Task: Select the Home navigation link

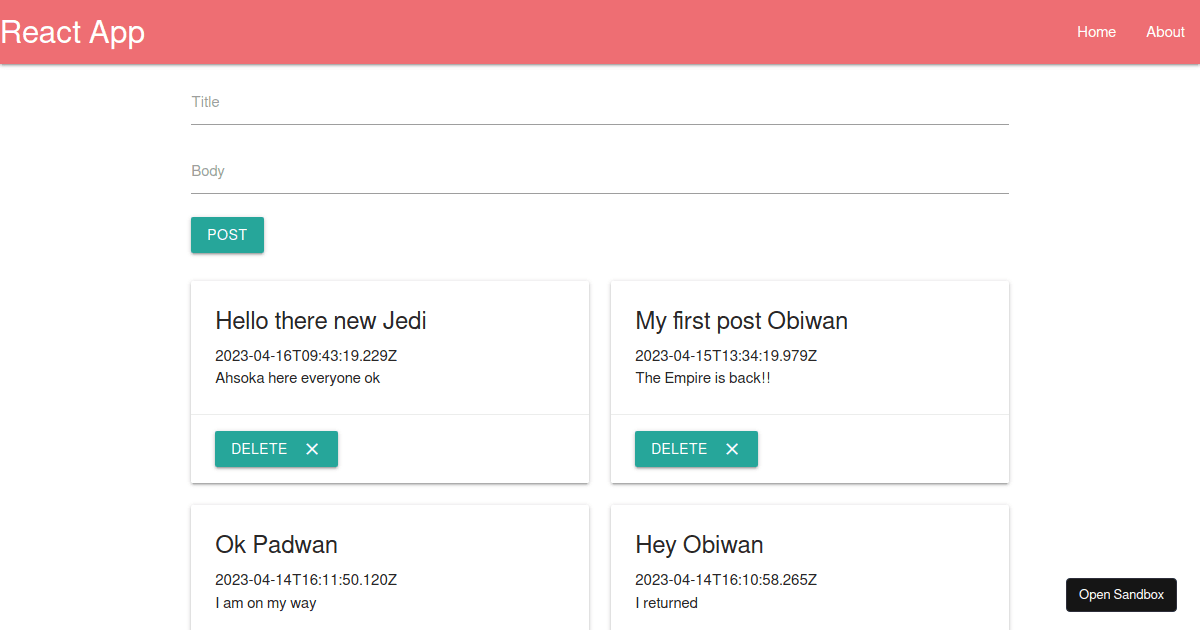Action: [x=1096, y=31]
